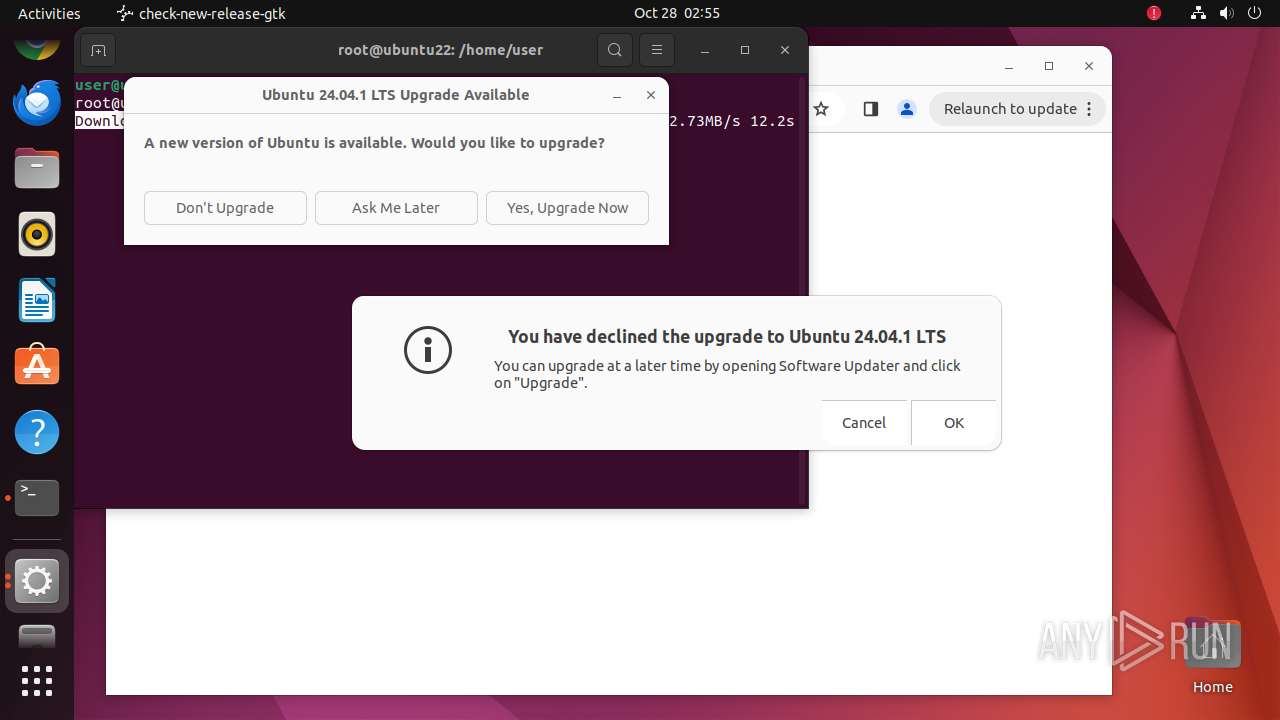Click Yes, Upgrade Now
1280x720 pixels.
point(567,208)
